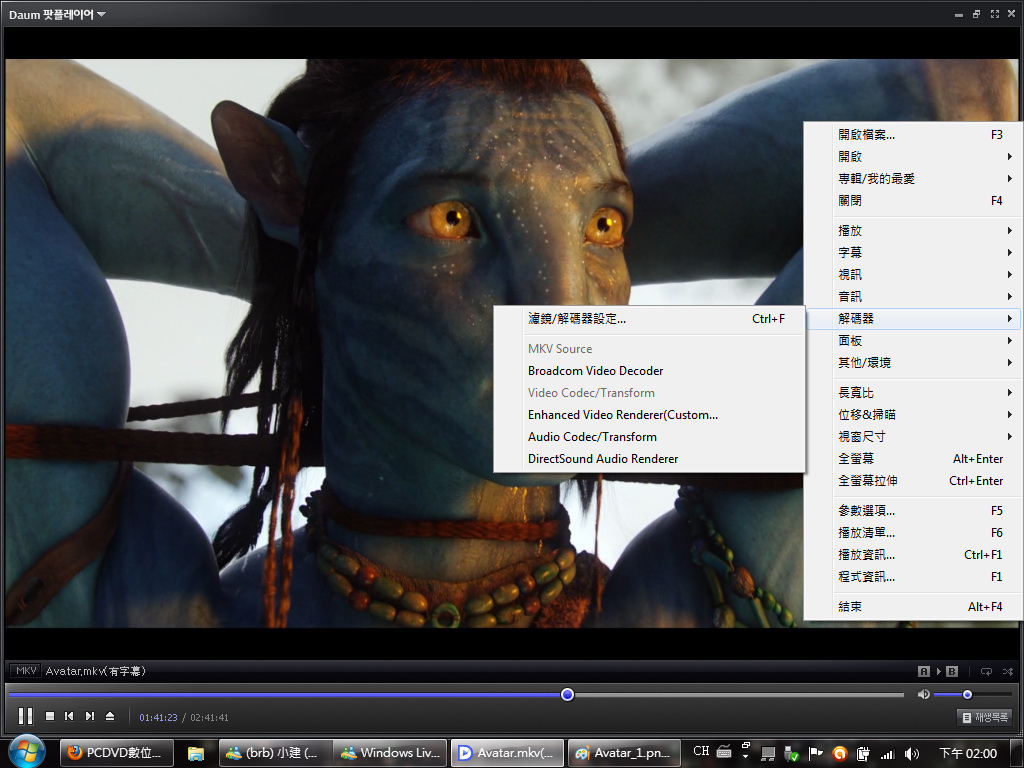Skip to the previous track
1024x768 pixels.
pyautogui.click(x=69, y=716)
